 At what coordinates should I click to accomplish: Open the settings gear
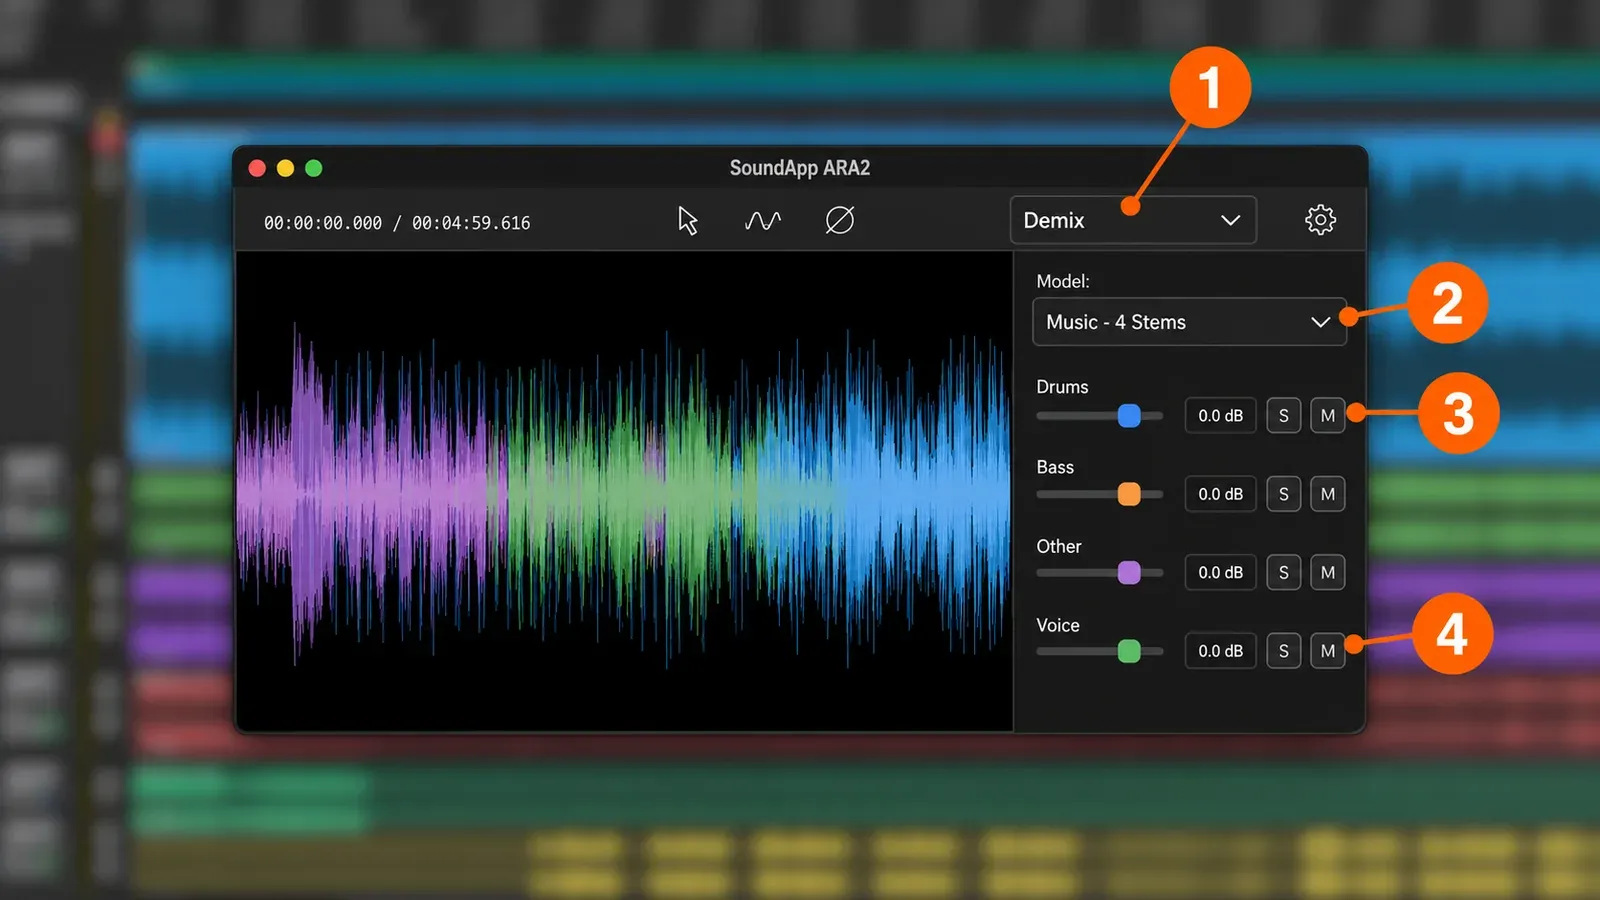1320,220
